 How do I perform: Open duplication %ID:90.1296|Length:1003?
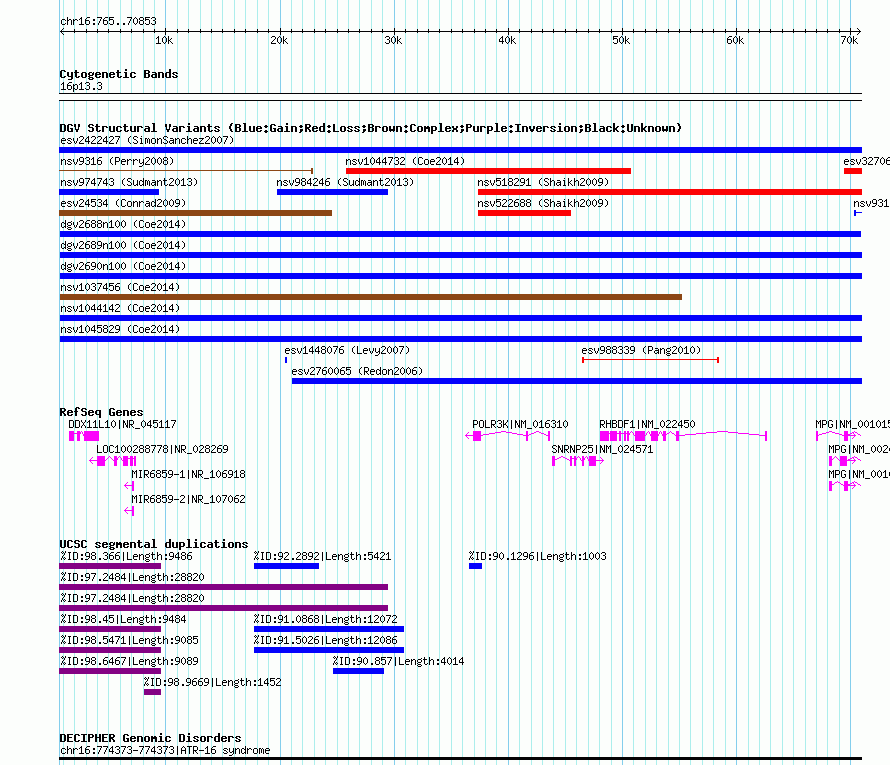pyautogui.click(x=476, y=566)
